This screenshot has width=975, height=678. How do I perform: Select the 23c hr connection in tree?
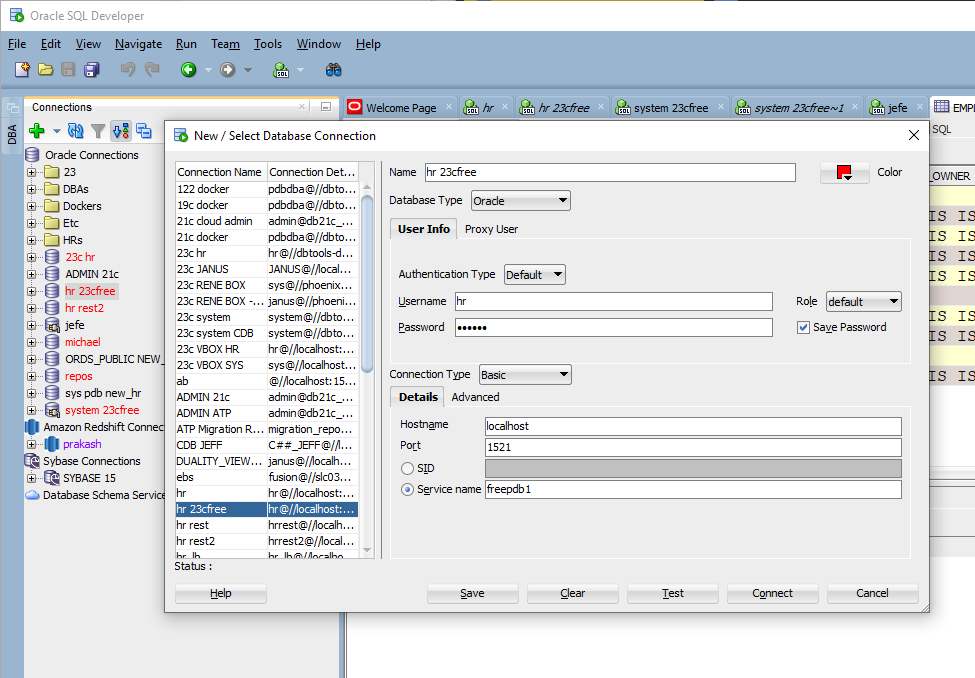(x=80, y=257)
